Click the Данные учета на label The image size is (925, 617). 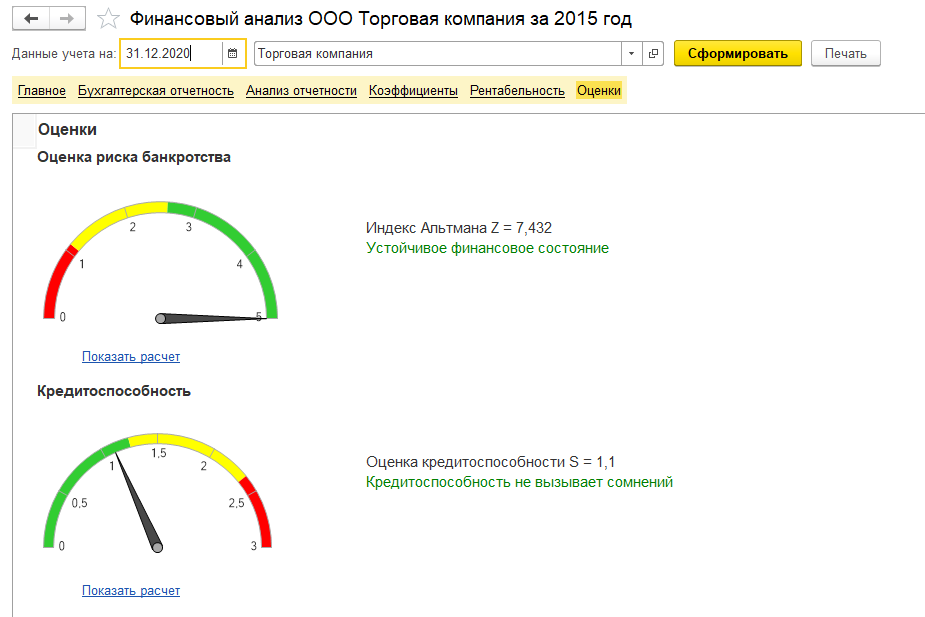coord(64,54)
